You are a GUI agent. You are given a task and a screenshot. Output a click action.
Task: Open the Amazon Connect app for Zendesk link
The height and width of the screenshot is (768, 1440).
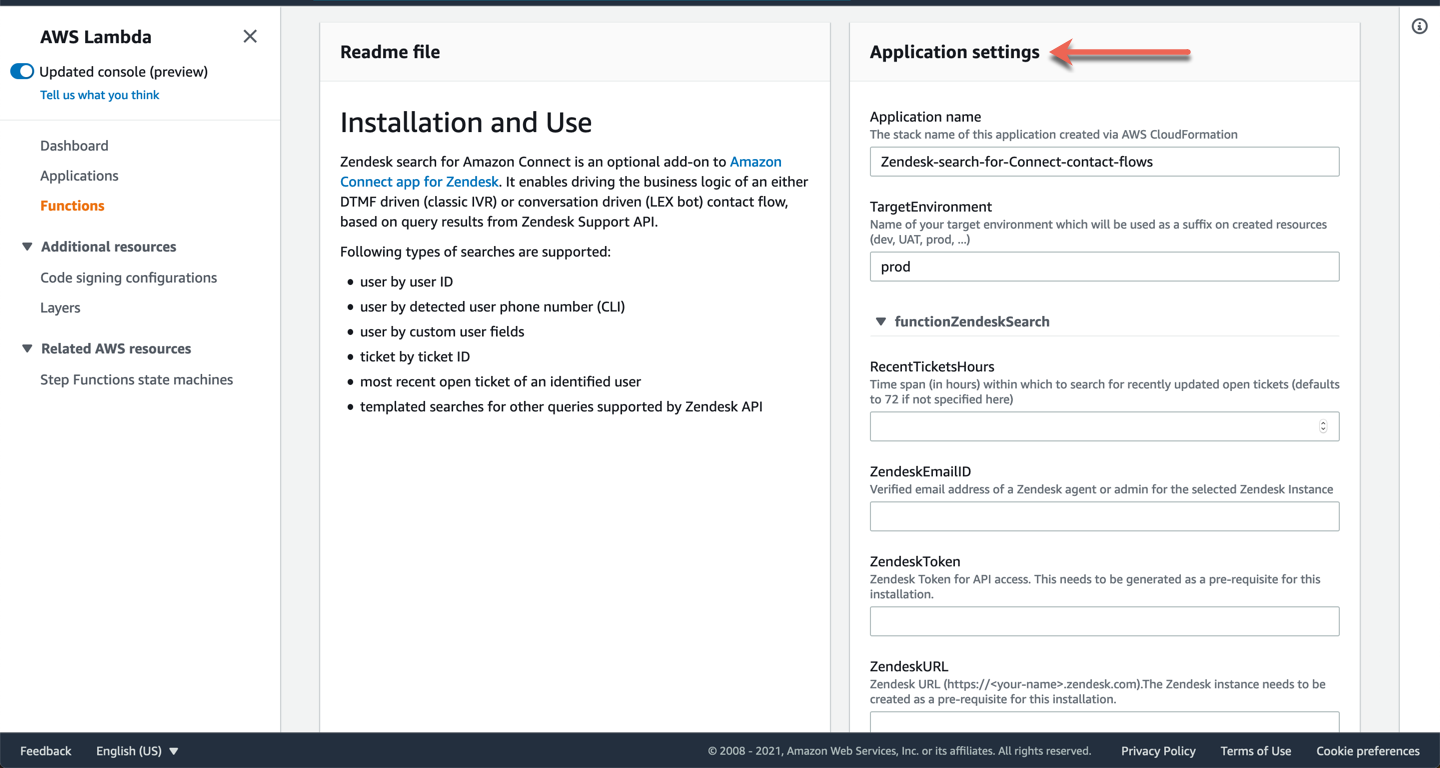[419, 182]
